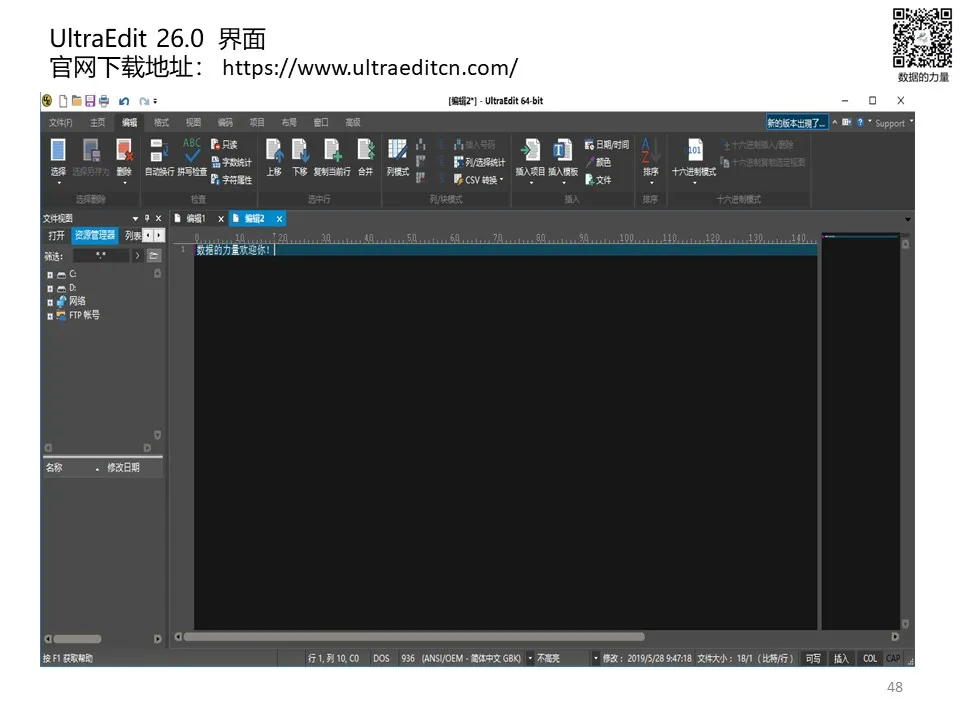Toggle 可写 (writable) in status bar

(x=813, y=659)
